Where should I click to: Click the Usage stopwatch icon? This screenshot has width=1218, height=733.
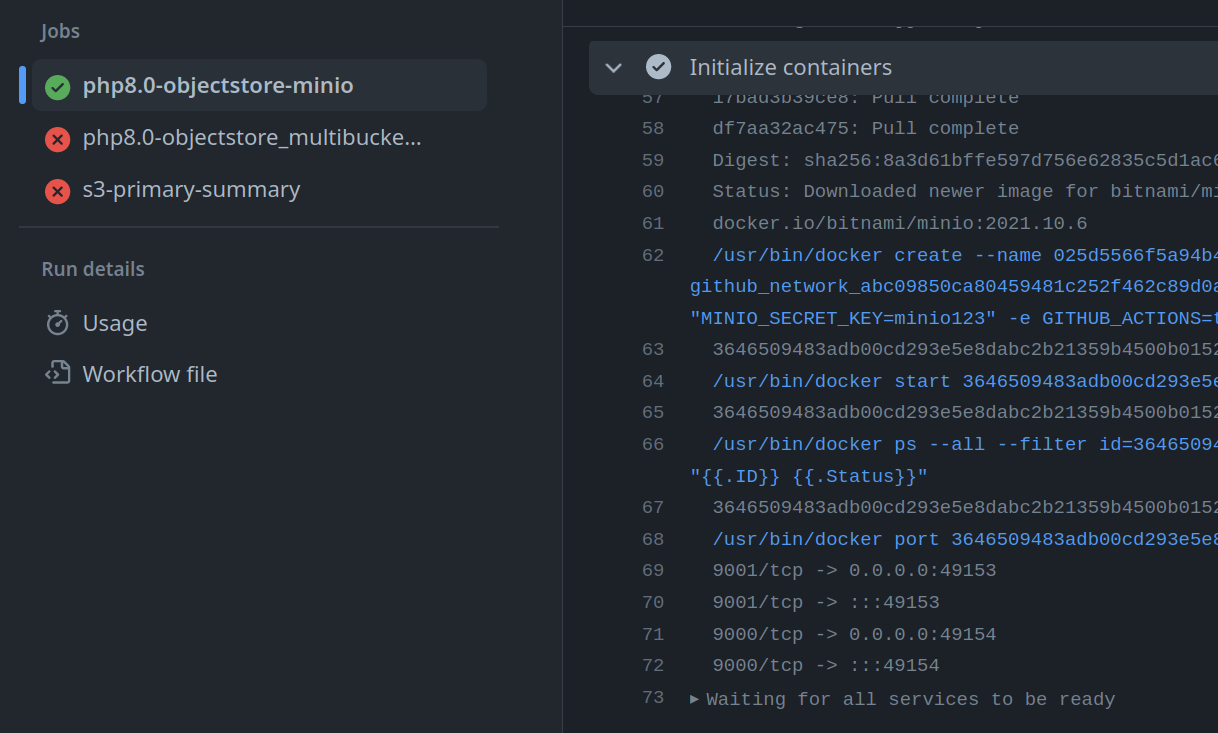[x=58, y=323]
